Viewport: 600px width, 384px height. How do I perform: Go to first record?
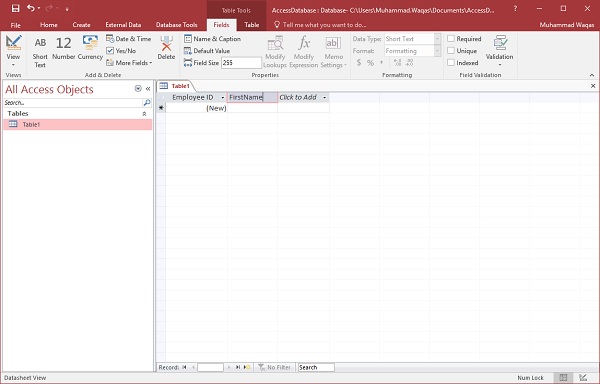(x=184, y=367)
